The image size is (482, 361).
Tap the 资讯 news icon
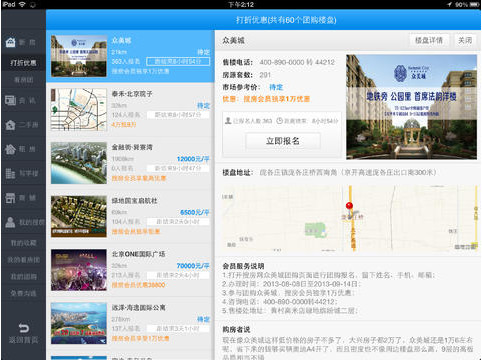coord(10,100)
